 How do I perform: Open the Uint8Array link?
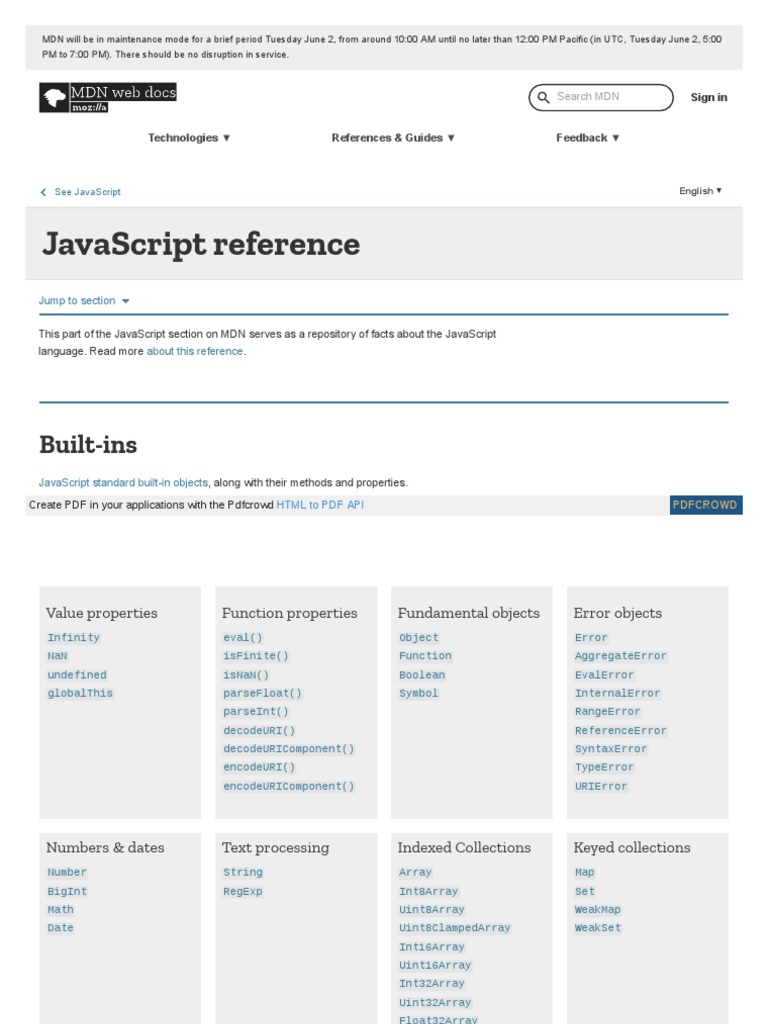click(432, 910)
